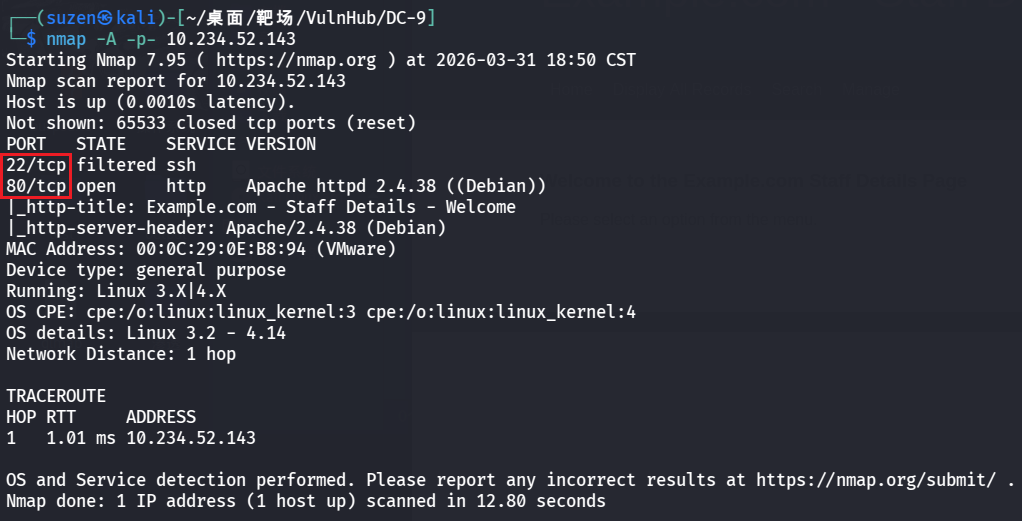Click the 22/tcp port entry
This screenshot has width=1022, height=521.
36,165
